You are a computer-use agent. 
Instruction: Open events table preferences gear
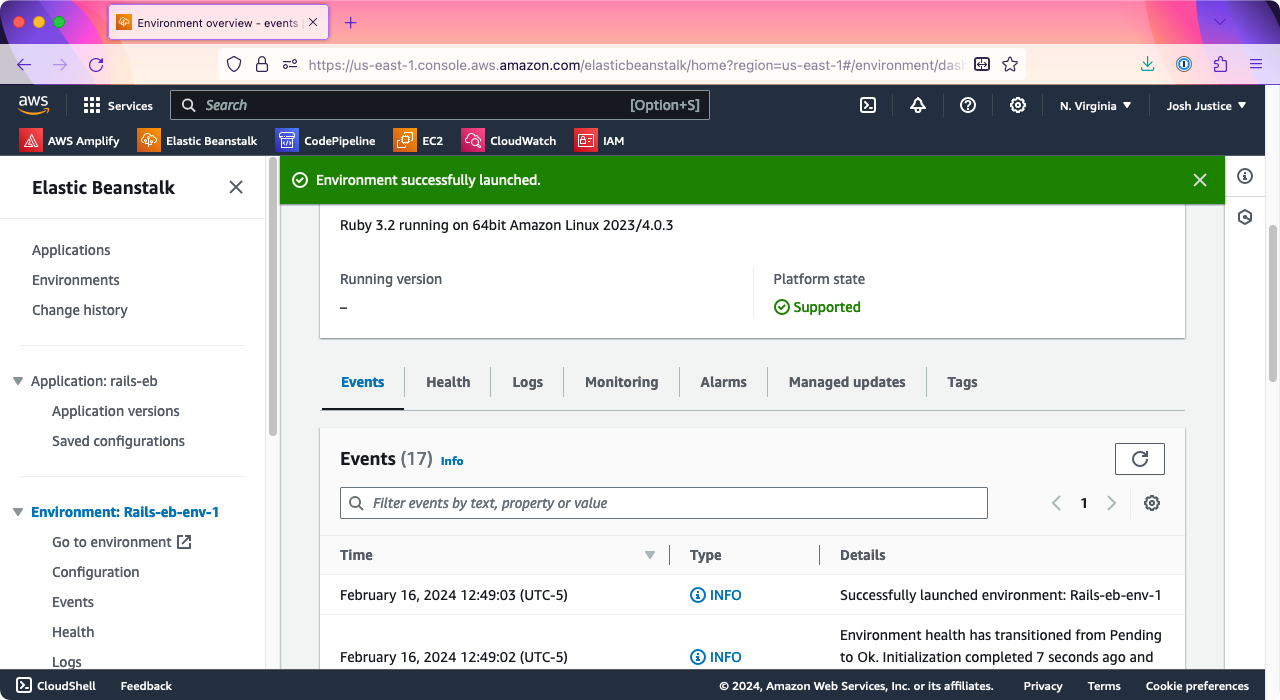pyautogui.click(x=1152, y=503)
